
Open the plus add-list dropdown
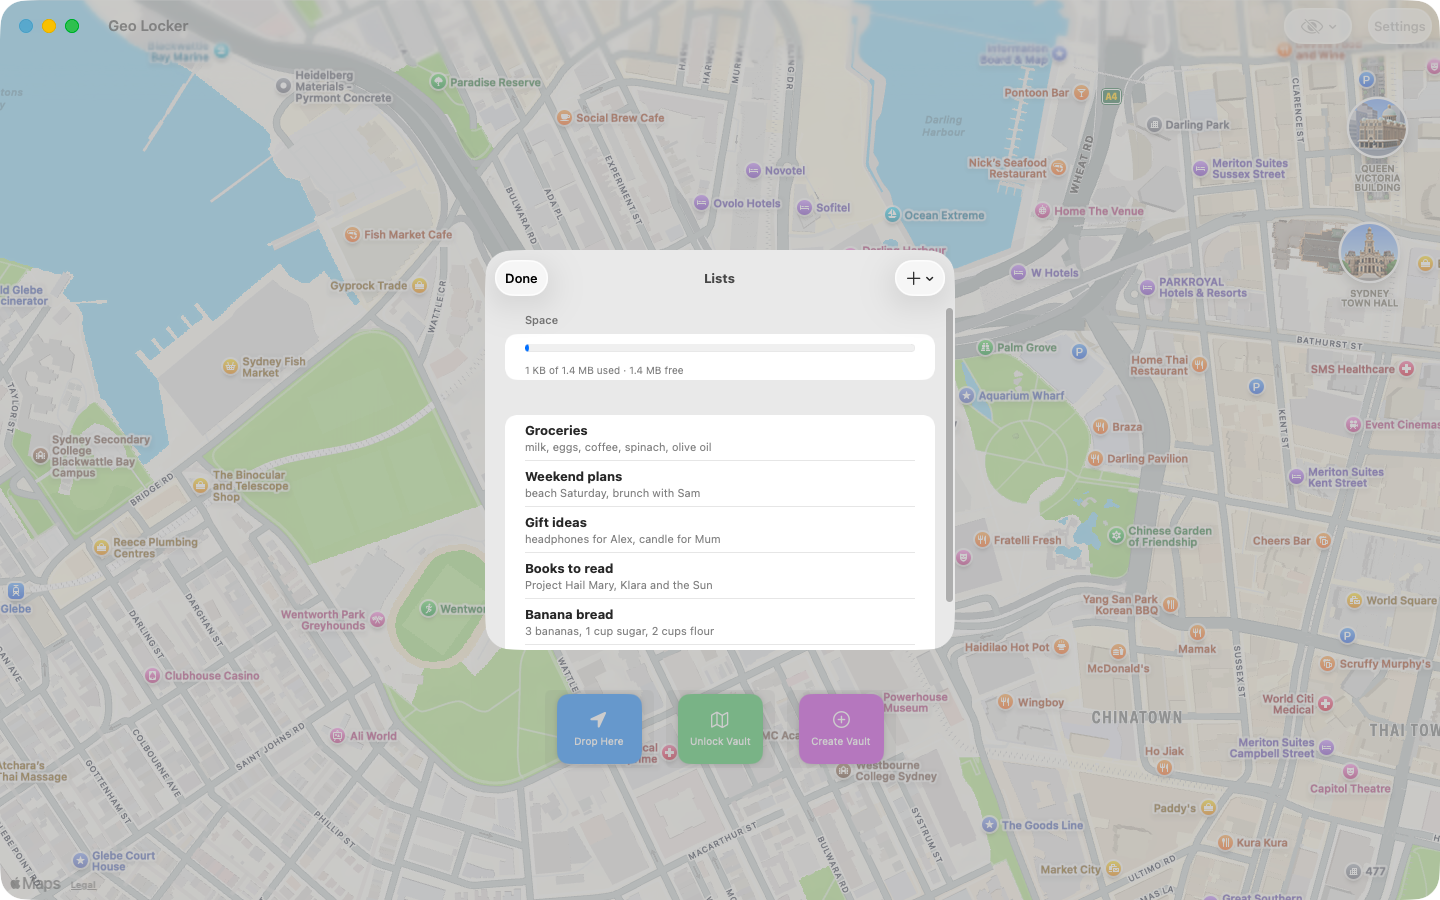coord(920,279)
